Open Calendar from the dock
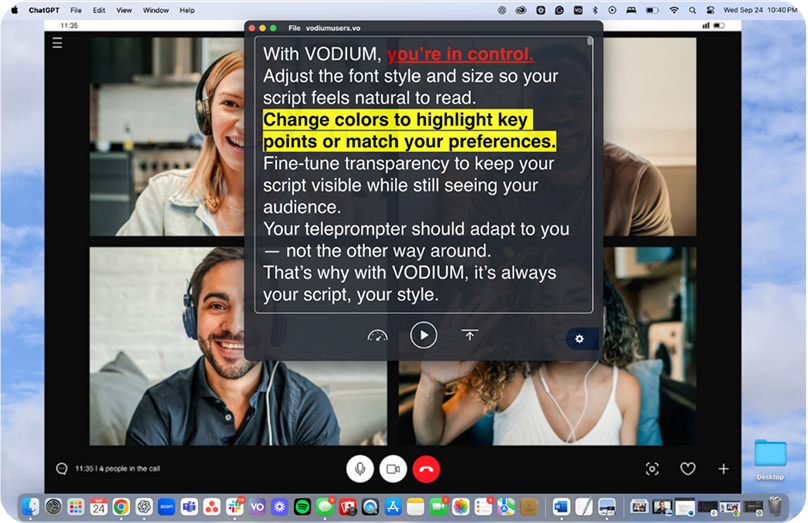The height and width of the screenshot is (523, 808). click(x=98, y=508)
